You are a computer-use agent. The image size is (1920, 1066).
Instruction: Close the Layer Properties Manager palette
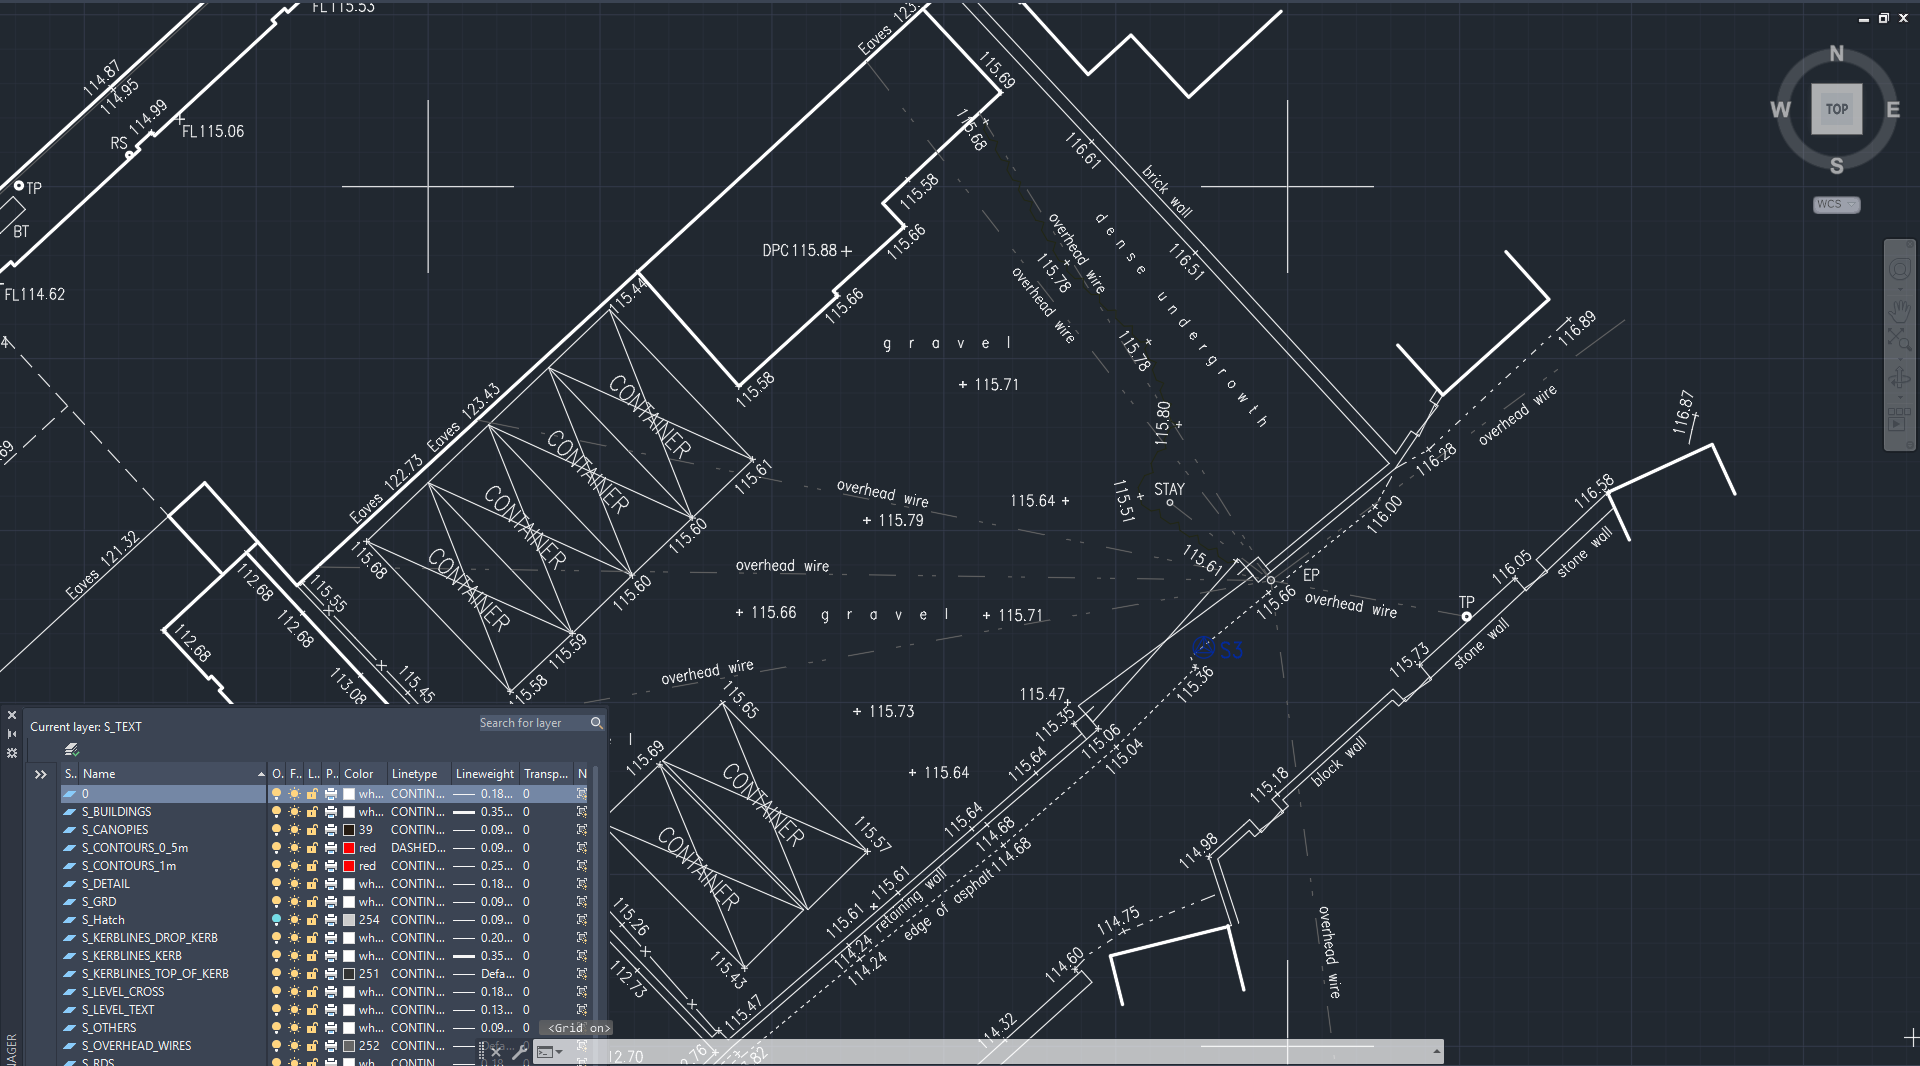tap(12, 715)
